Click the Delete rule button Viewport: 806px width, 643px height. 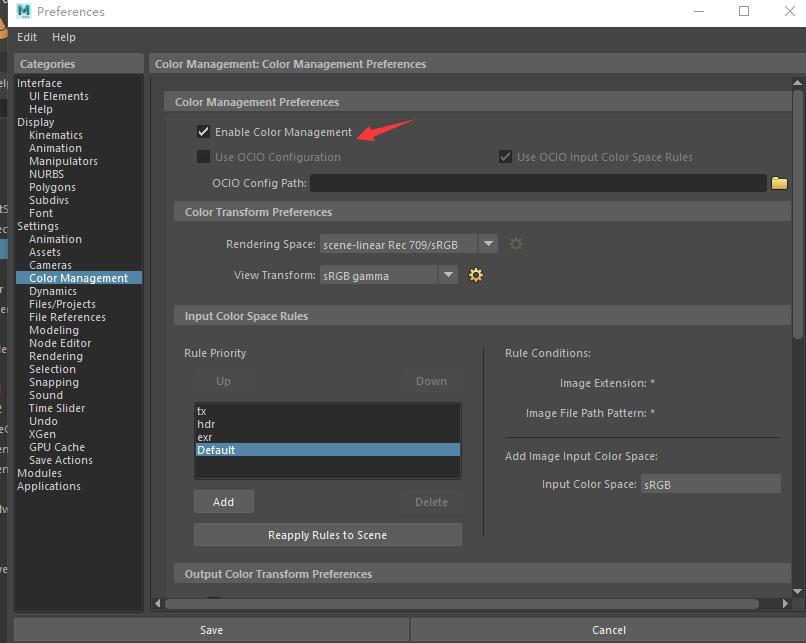(431, 502)
